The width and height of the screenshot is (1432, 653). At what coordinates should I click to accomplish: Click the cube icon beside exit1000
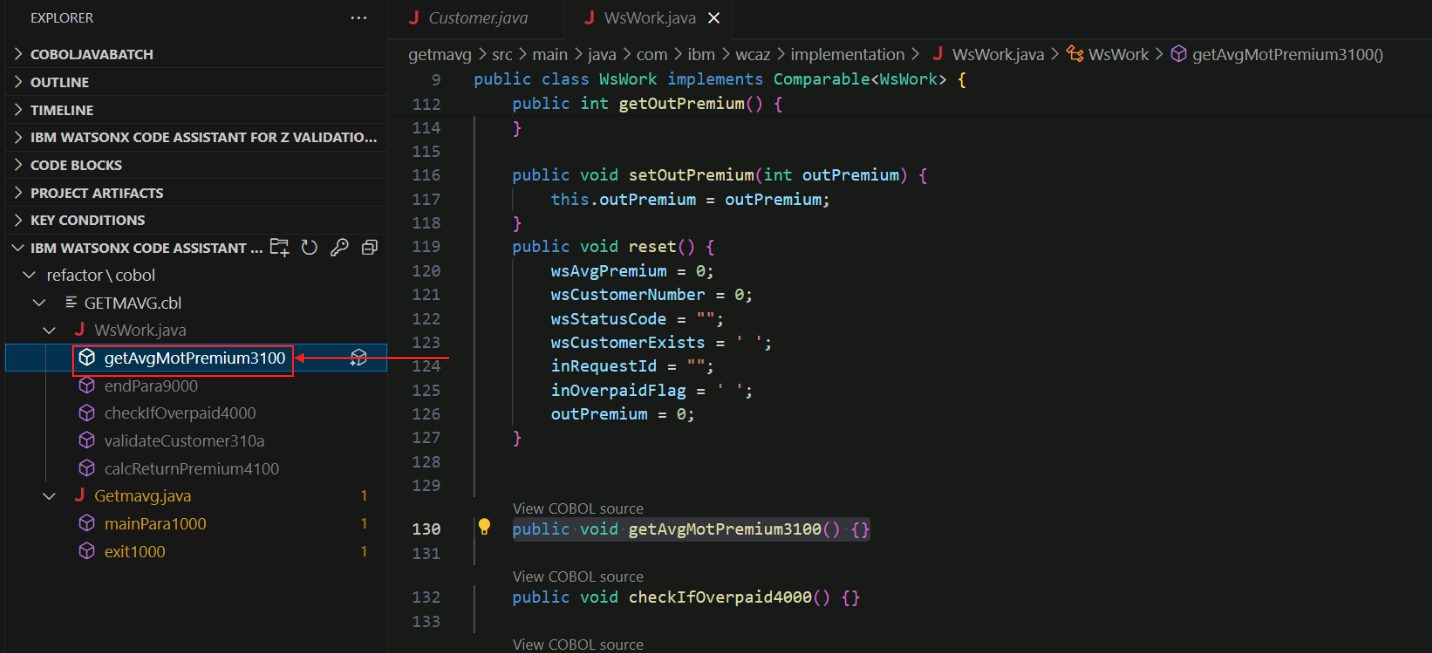point(87,552)
